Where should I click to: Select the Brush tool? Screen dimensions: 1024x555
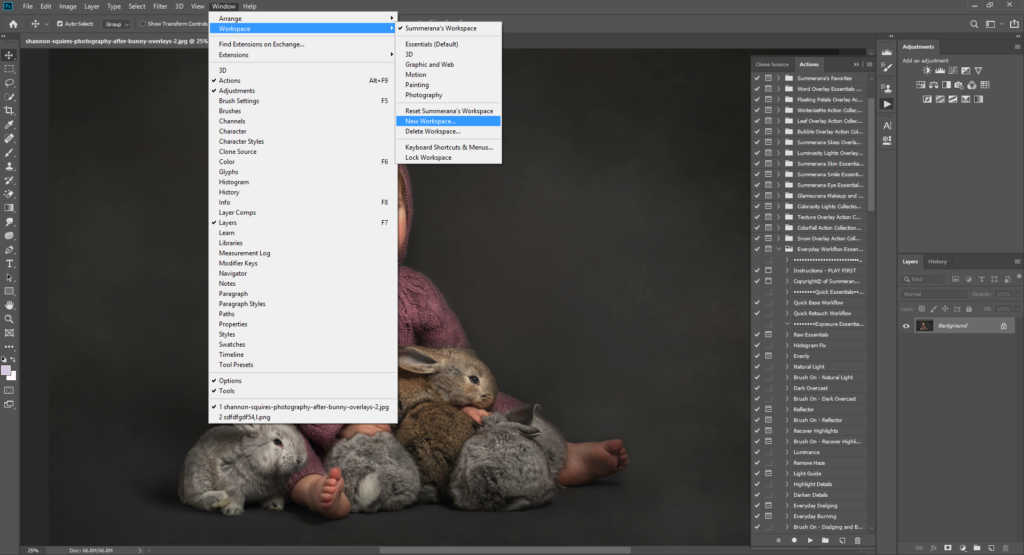click(9, 152)
